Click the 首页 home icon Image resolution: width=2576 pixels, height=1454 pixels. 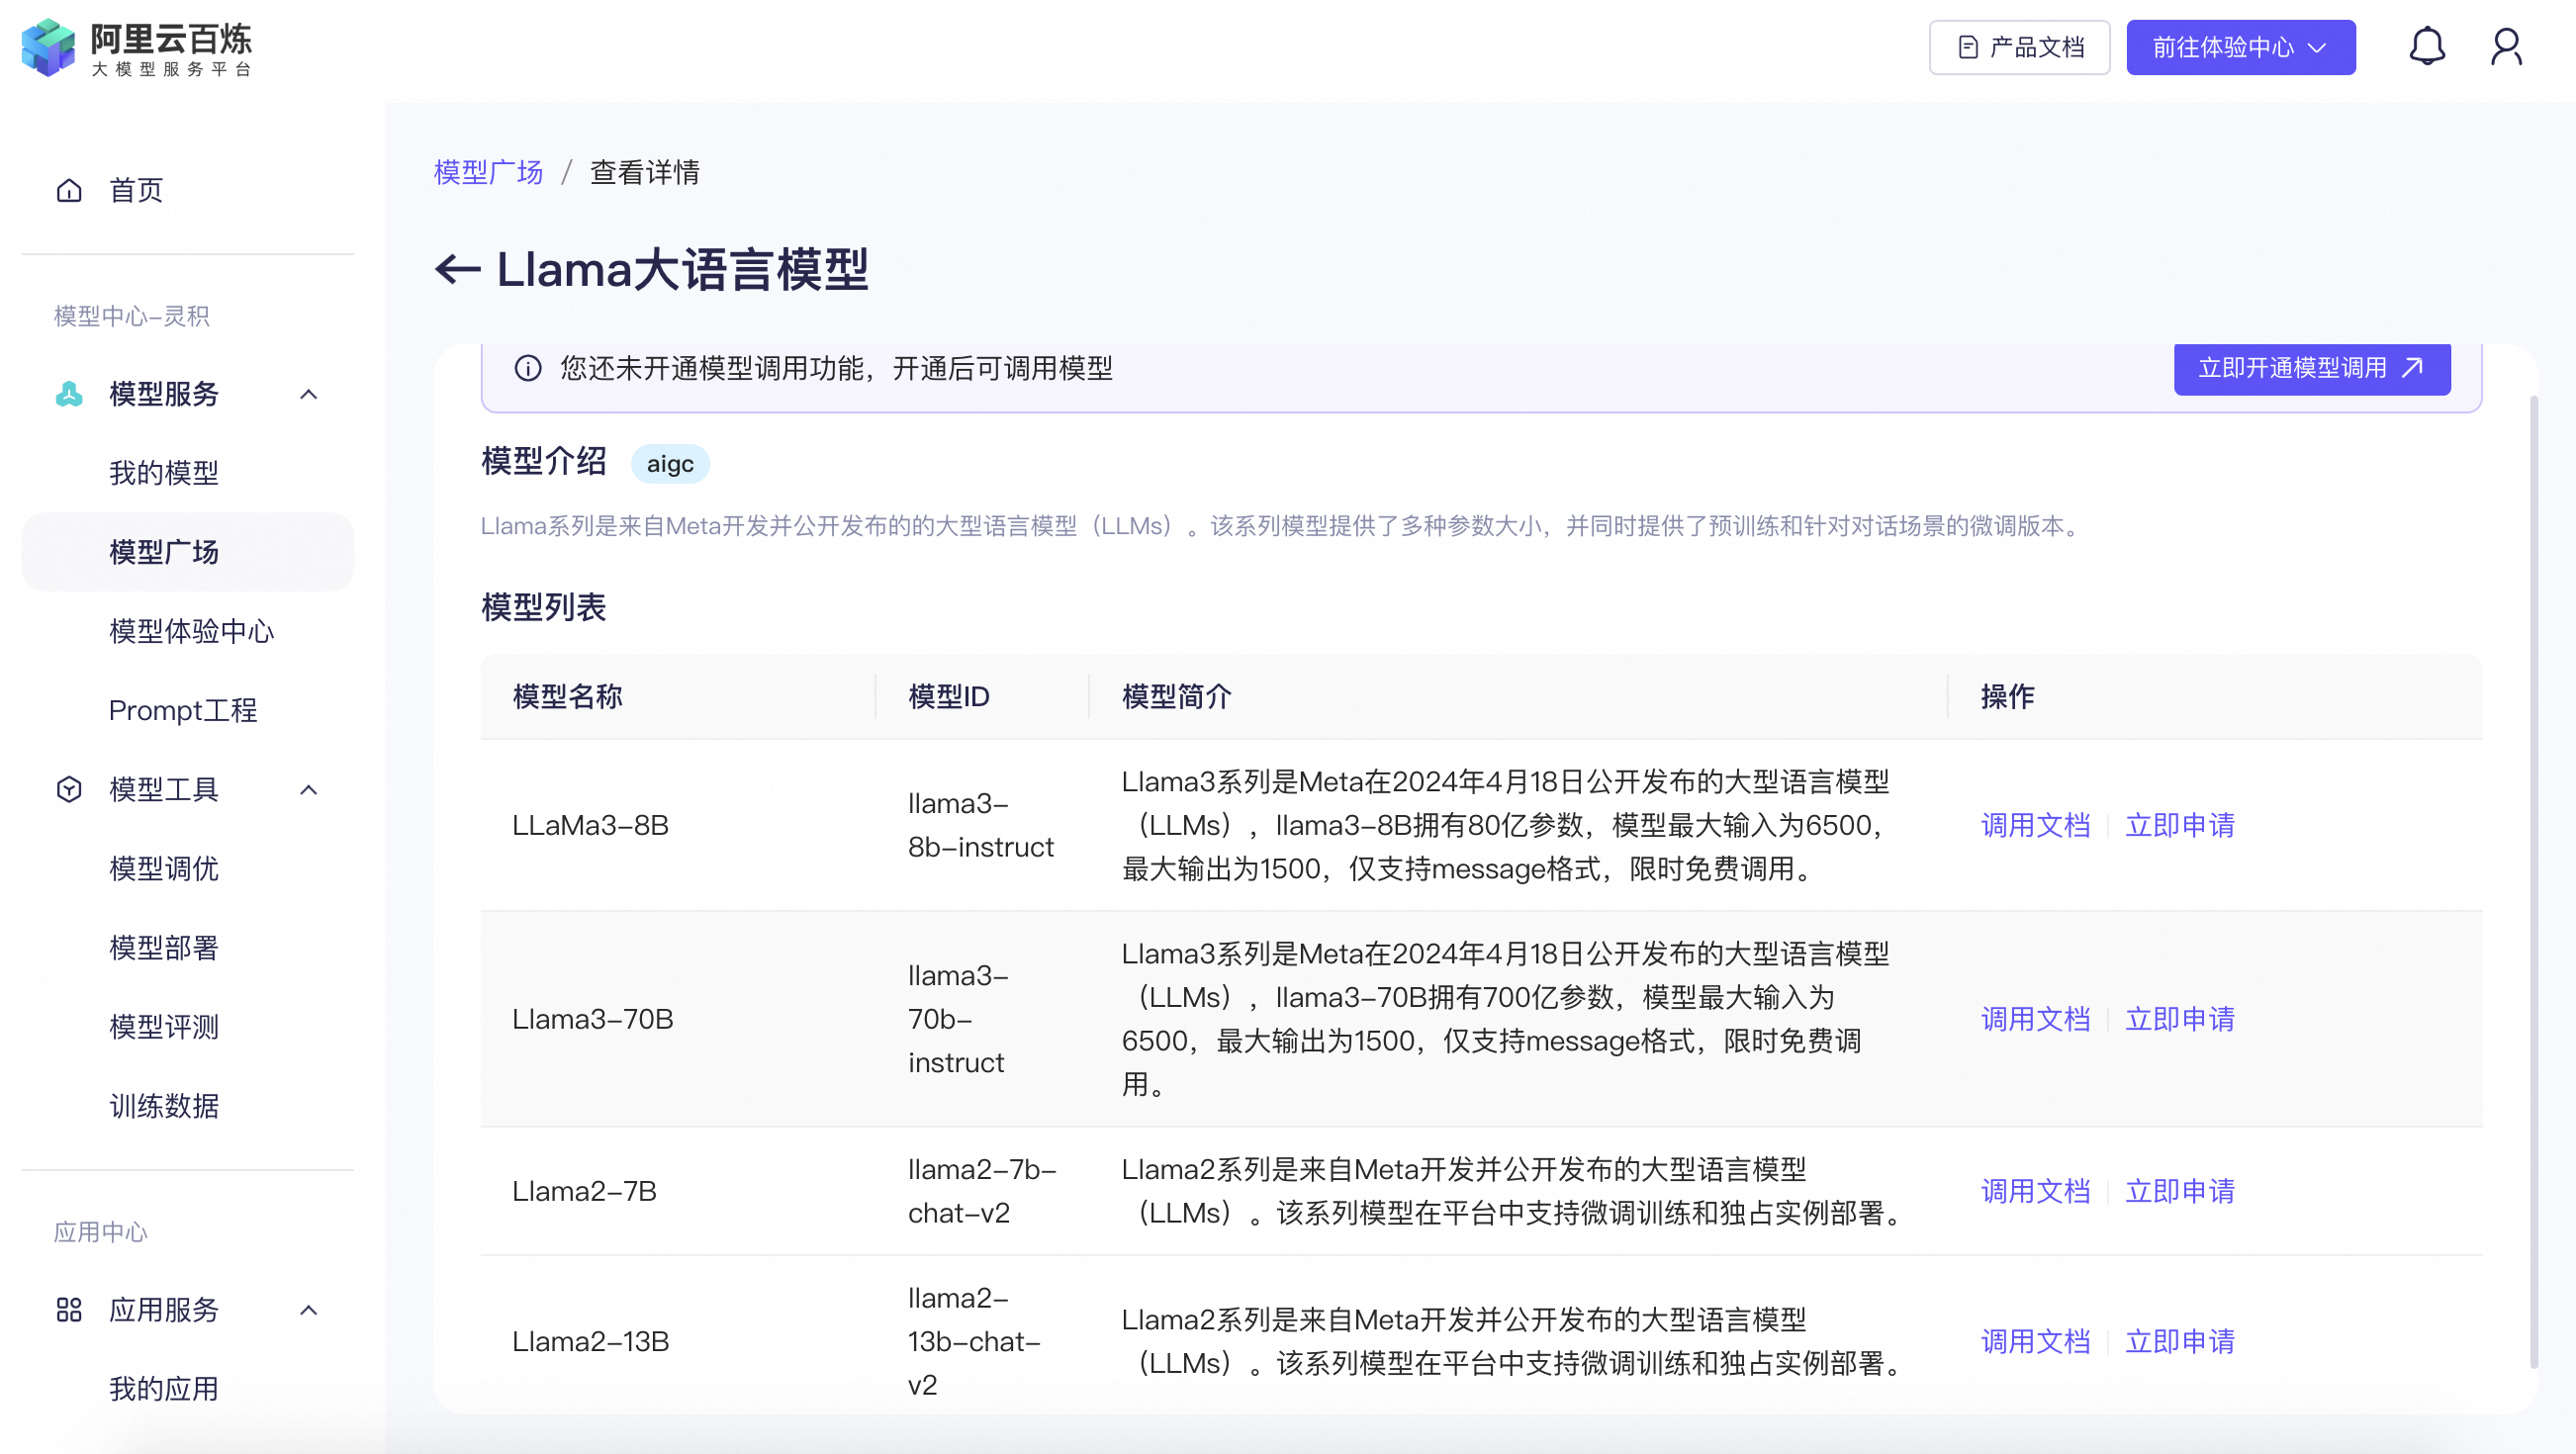pyautogui.click(x=69, y=190)
